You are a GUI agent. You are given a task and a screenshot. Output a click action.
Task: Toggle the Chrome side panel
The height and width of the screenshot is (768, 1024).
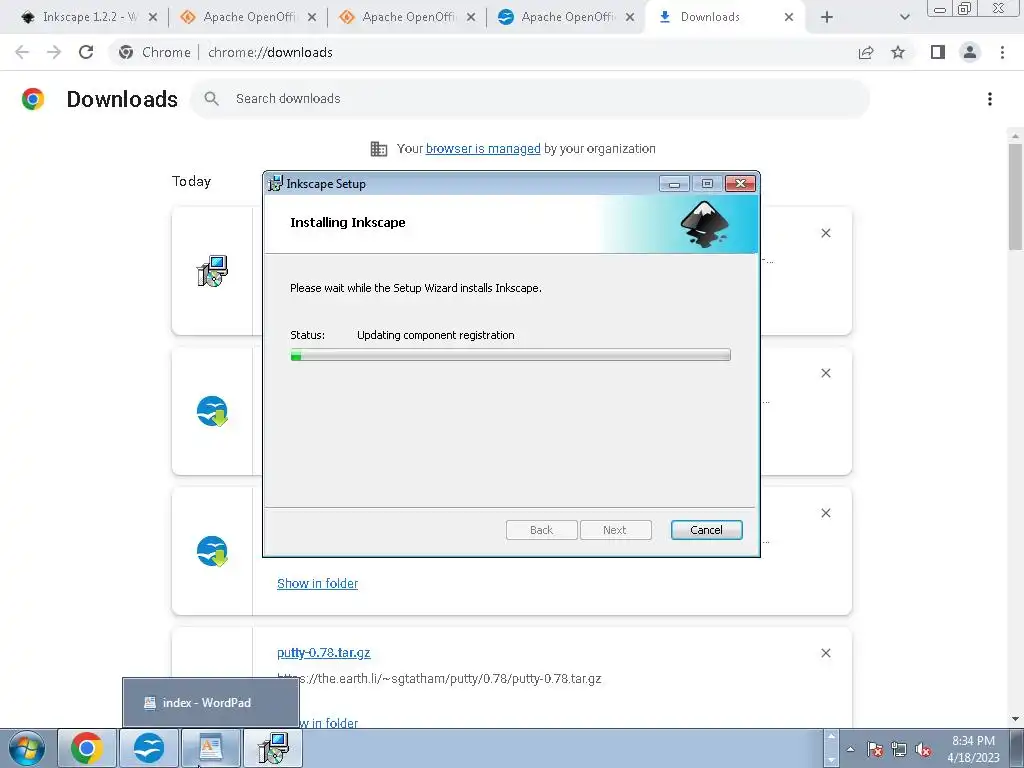pos(938,52)
